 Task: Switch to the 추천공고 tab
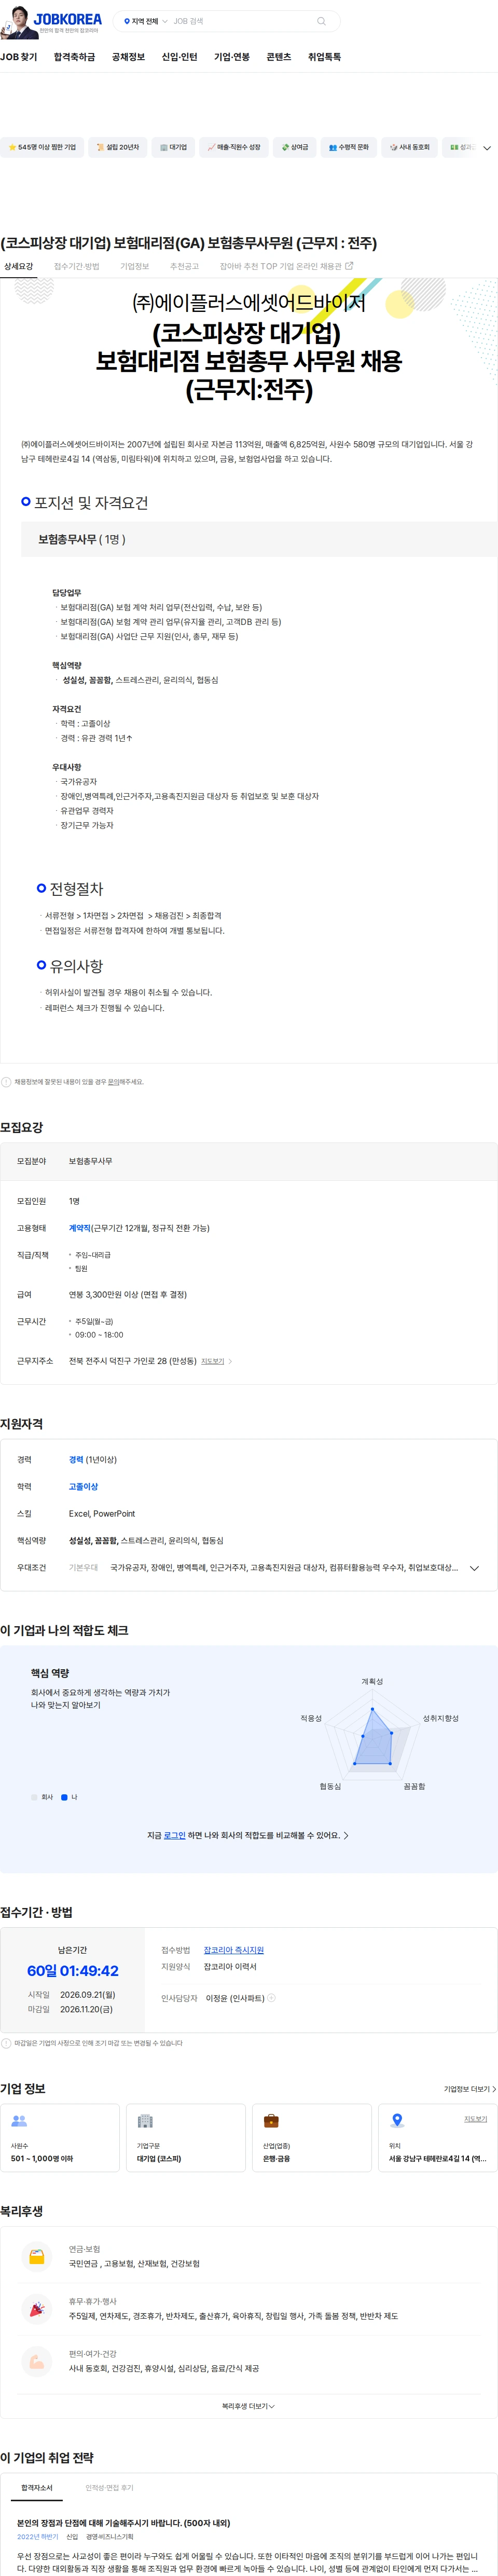184,267
